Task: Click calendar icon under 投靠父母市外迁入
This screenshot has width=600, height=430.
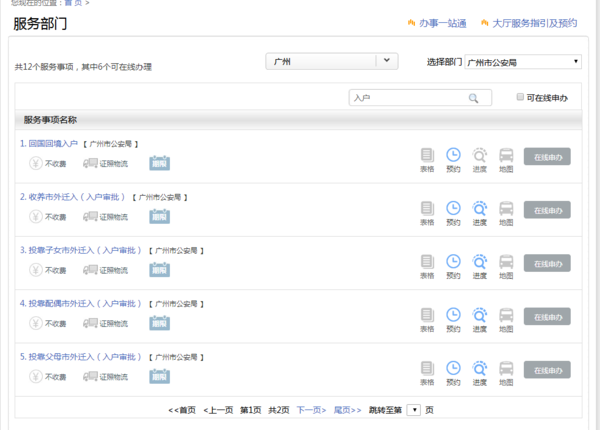Action: [159, 376]
